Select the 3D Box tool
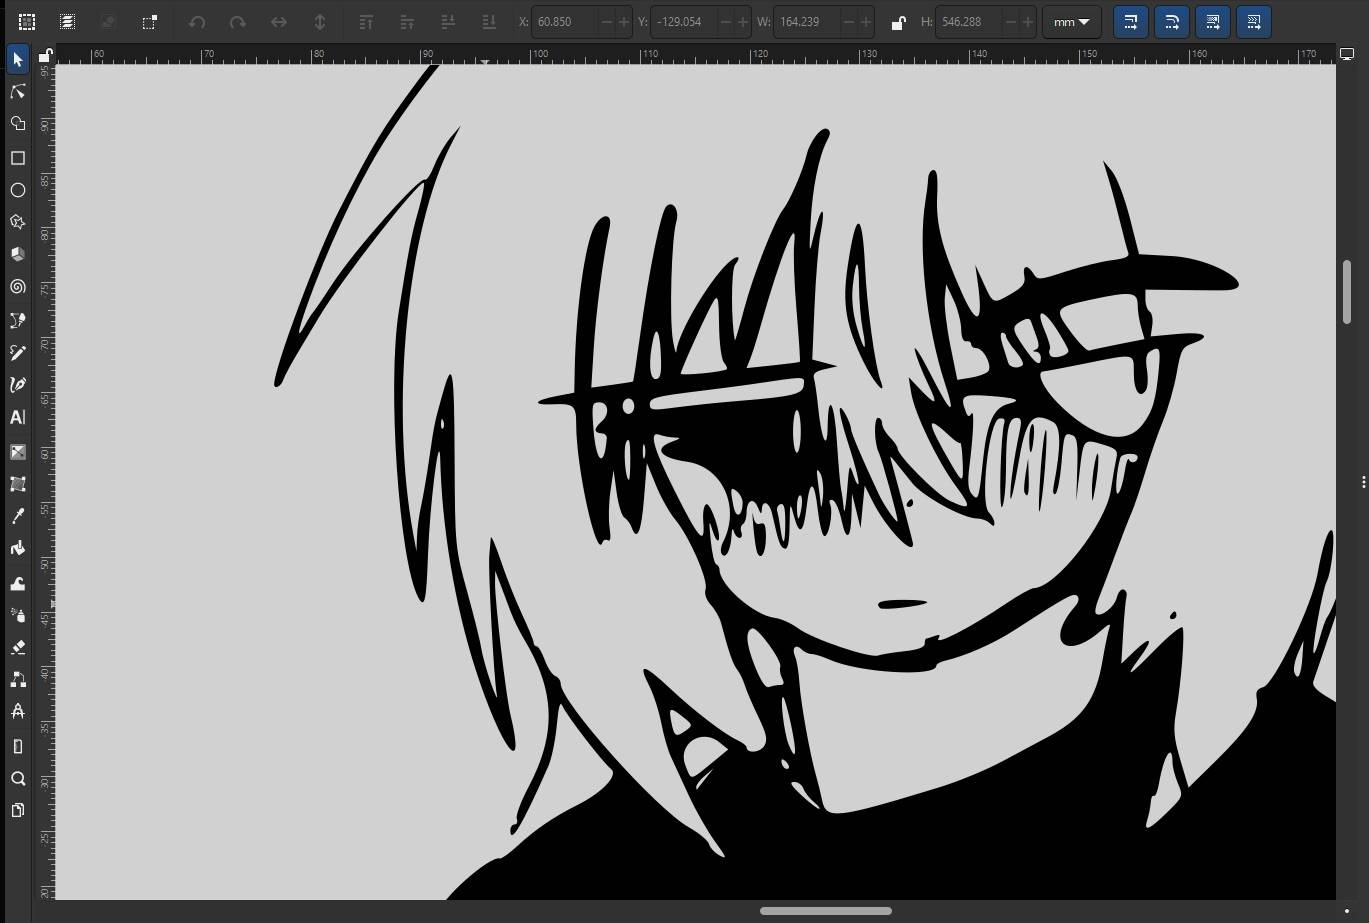The image size is (1369, 923). pyautogui.click(x=18, y=254)
